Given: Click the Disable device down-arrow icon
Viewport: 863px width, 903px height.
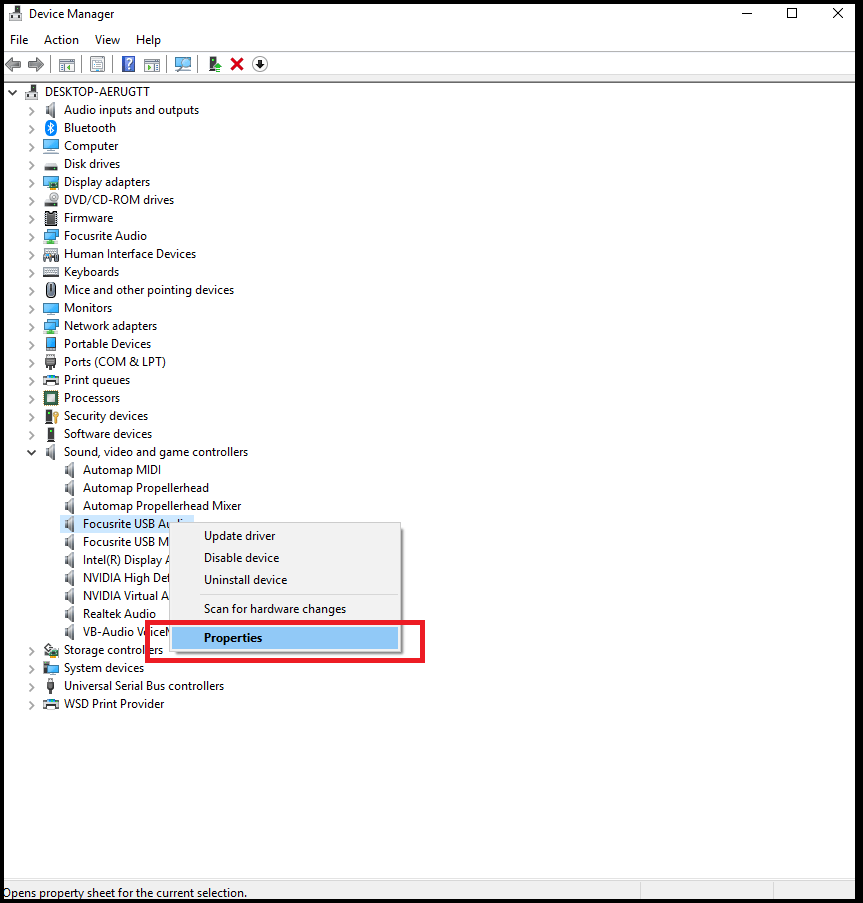Looking at the screenshot, I should click(x=260, y=64).
